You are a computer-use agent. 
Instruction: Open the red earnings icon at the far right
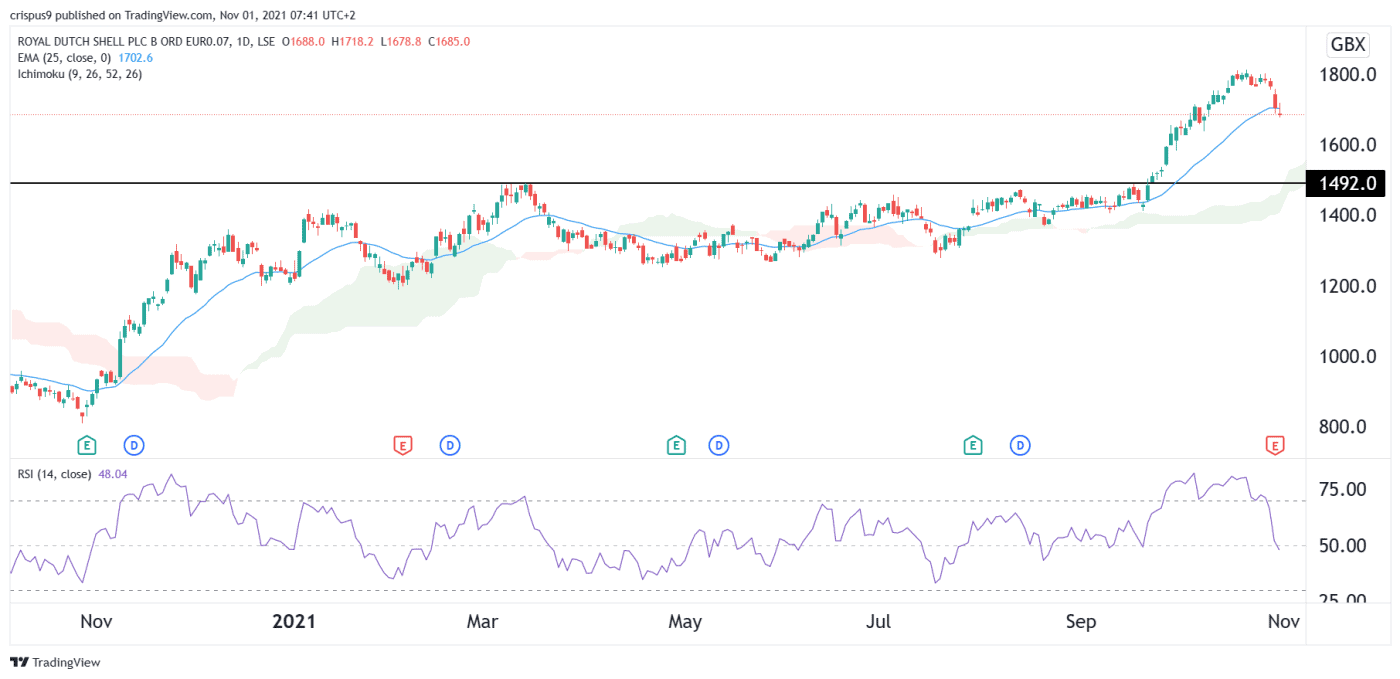coord(1275,445)
